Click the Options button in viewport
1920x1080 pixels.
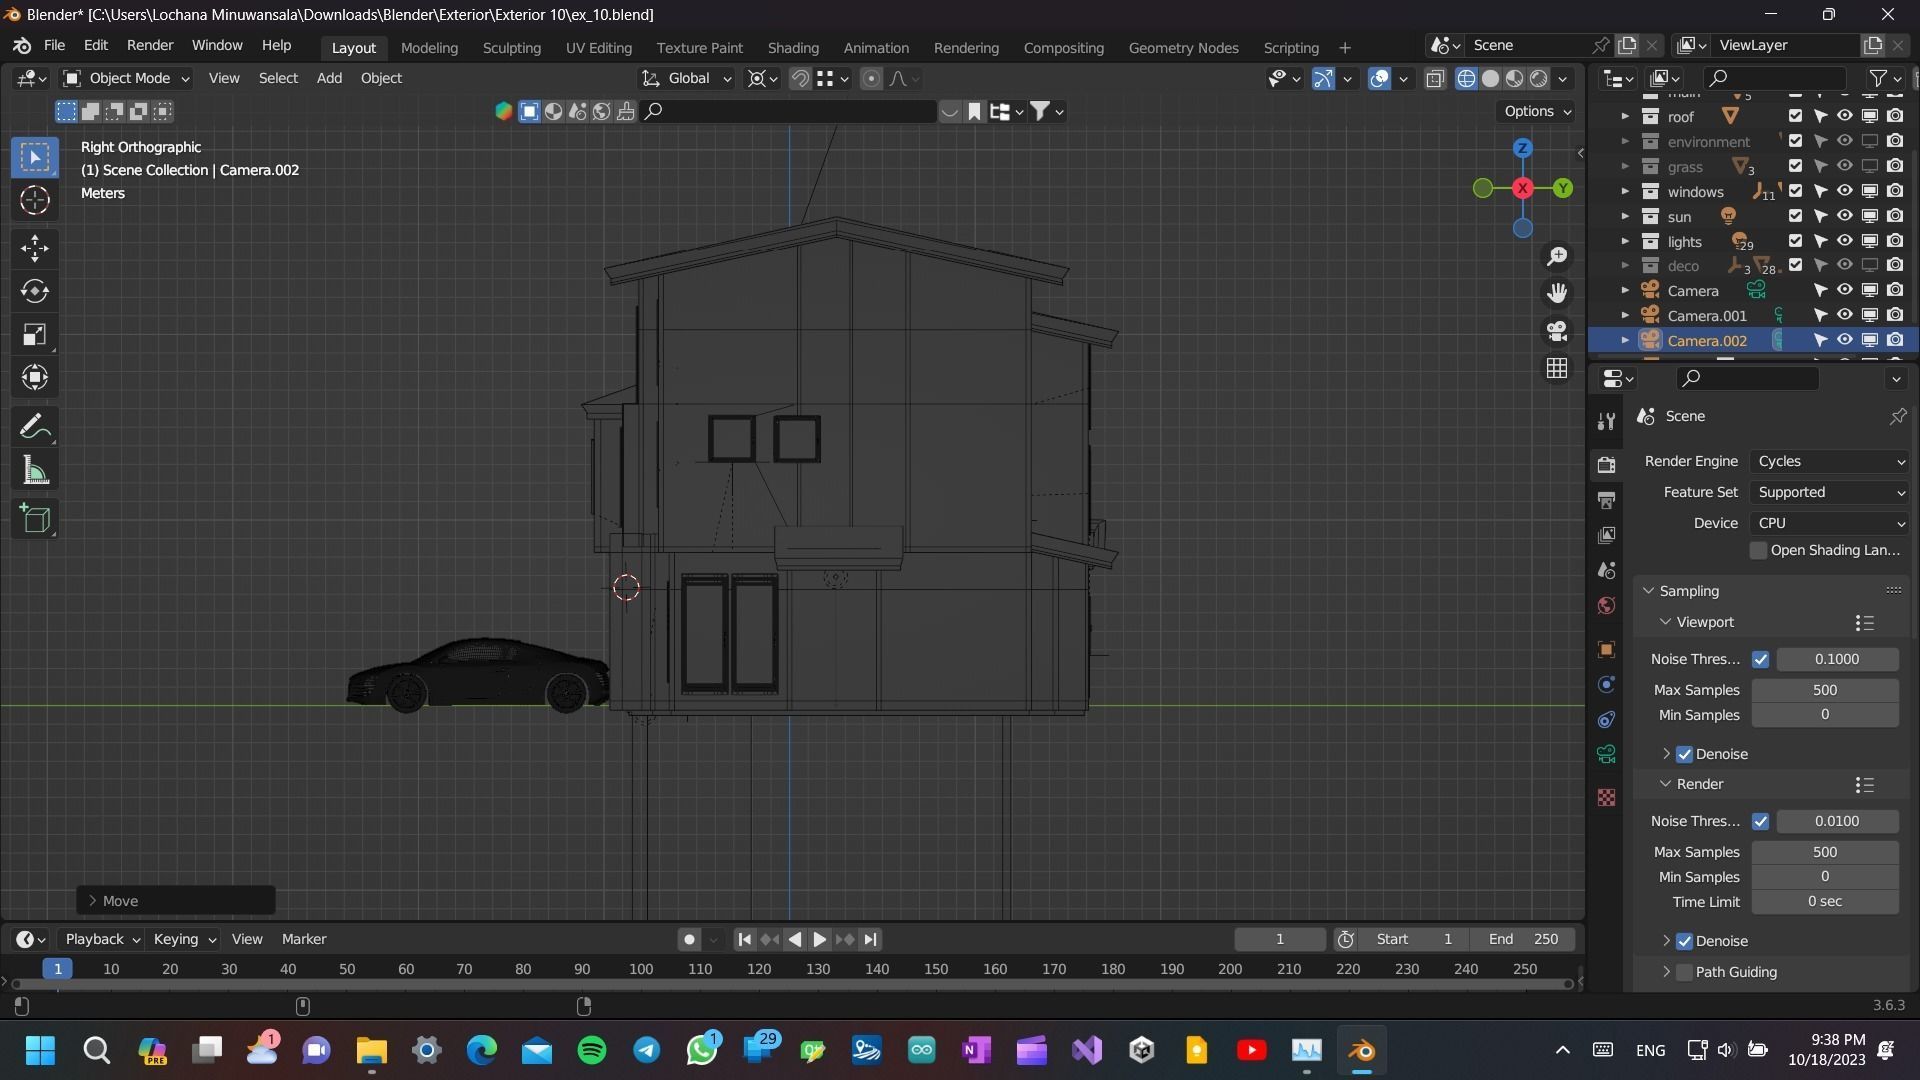coord(1536,111)
